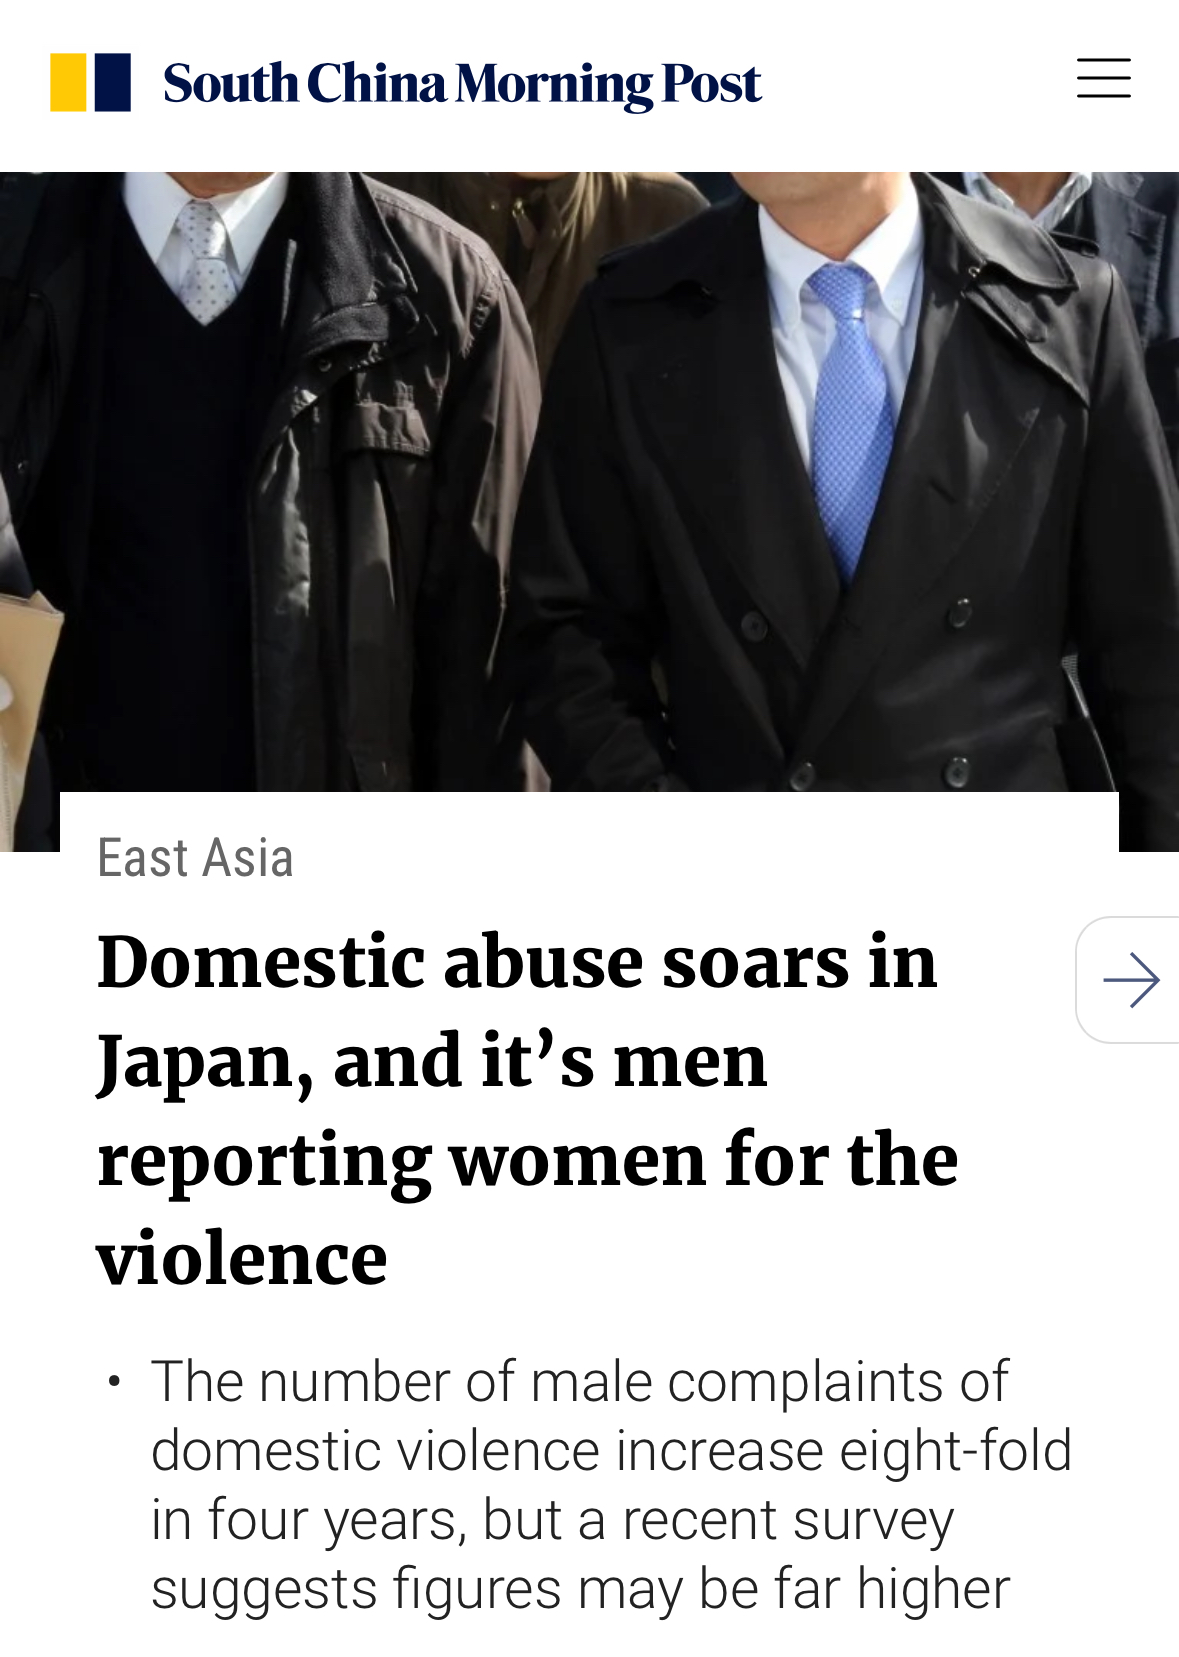Open the hamburger navigation menu
Viewport: 1179px width, 1657px height.
[1103, 79]
